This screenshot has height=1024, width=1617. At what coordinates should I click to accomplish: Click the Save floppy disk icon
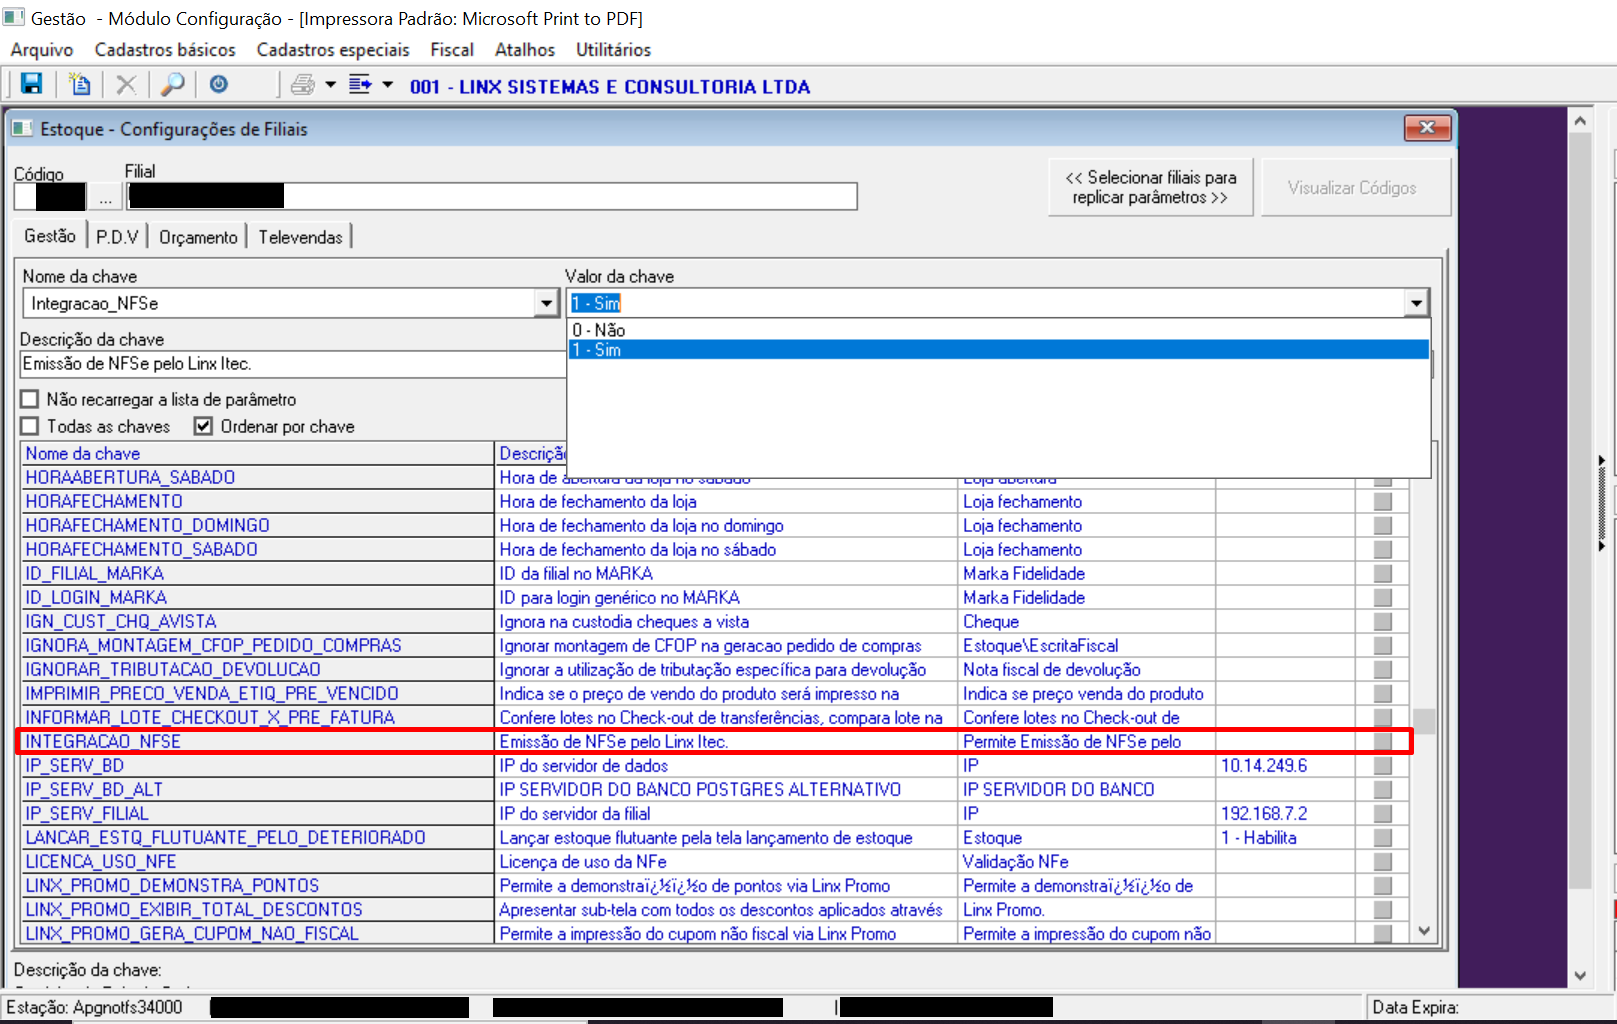[32, 85]
